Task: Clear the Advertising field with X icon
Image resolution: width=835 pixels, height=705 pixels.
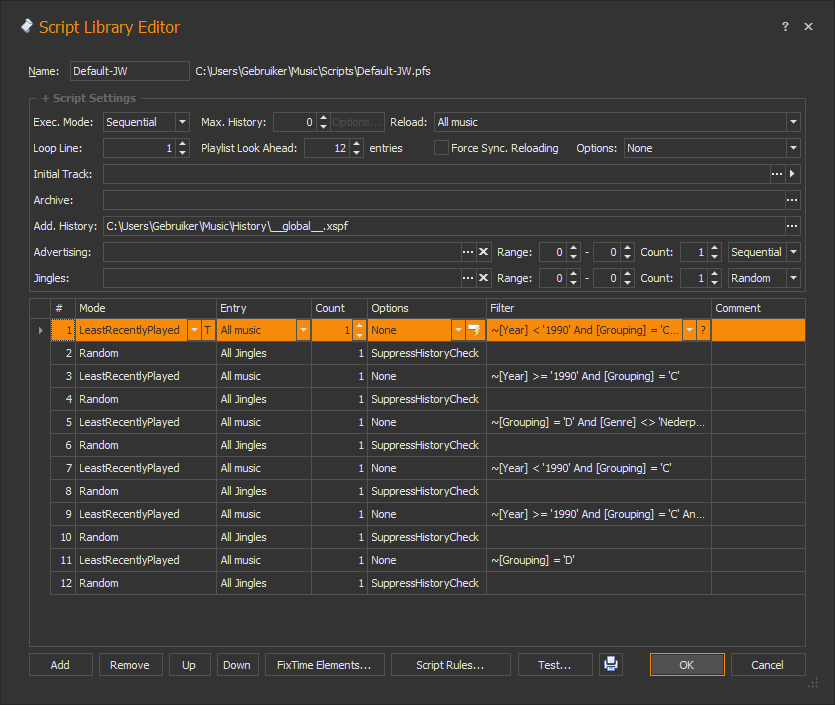Action: (483, 252)
